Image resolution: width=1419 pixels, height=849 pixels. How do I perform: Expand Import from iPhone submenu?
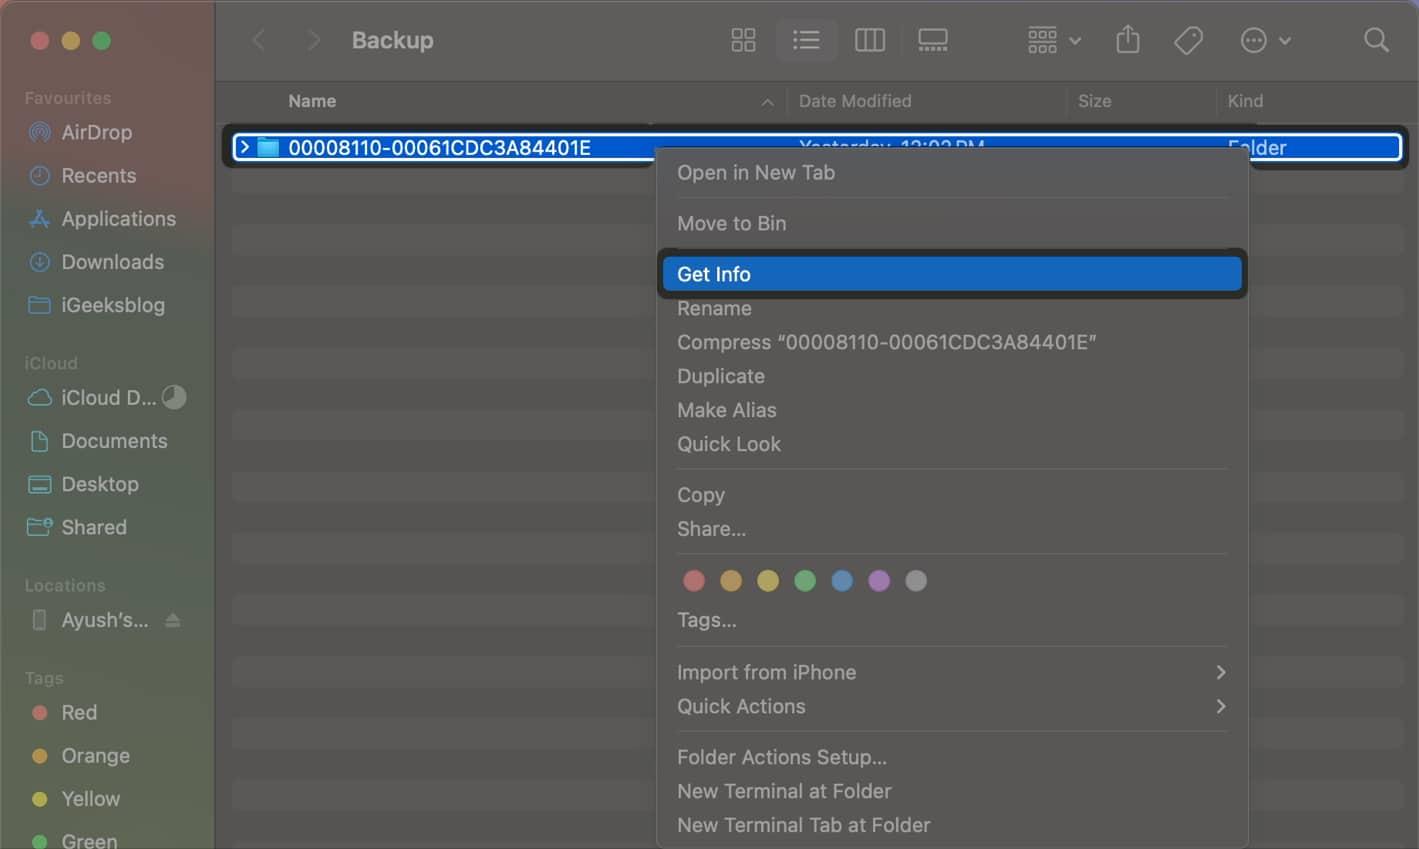click(952, 672)
